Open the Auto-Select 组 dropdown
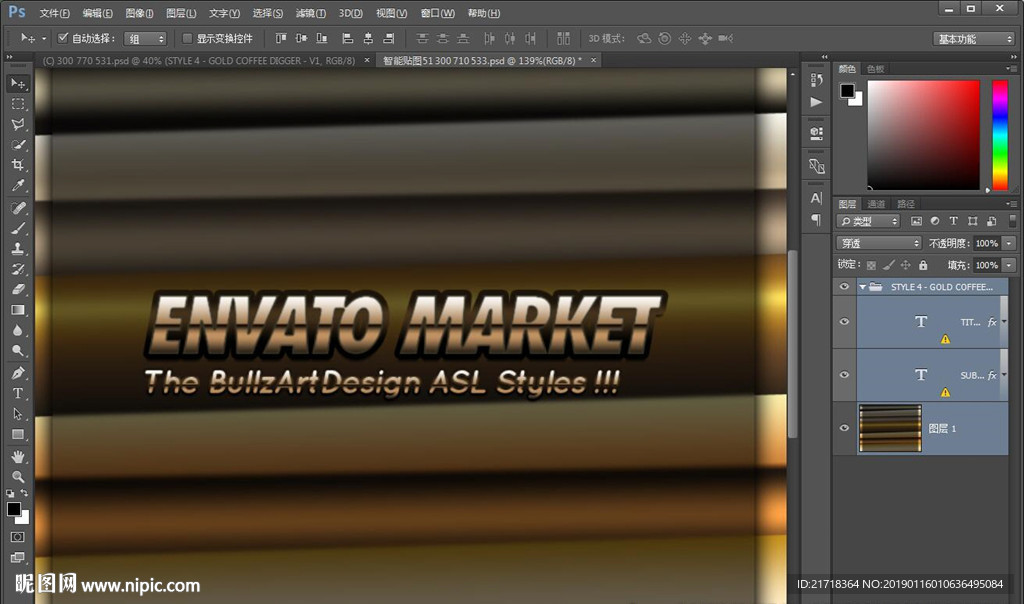This screenshot has height=604, width=1024. [146, 39]
